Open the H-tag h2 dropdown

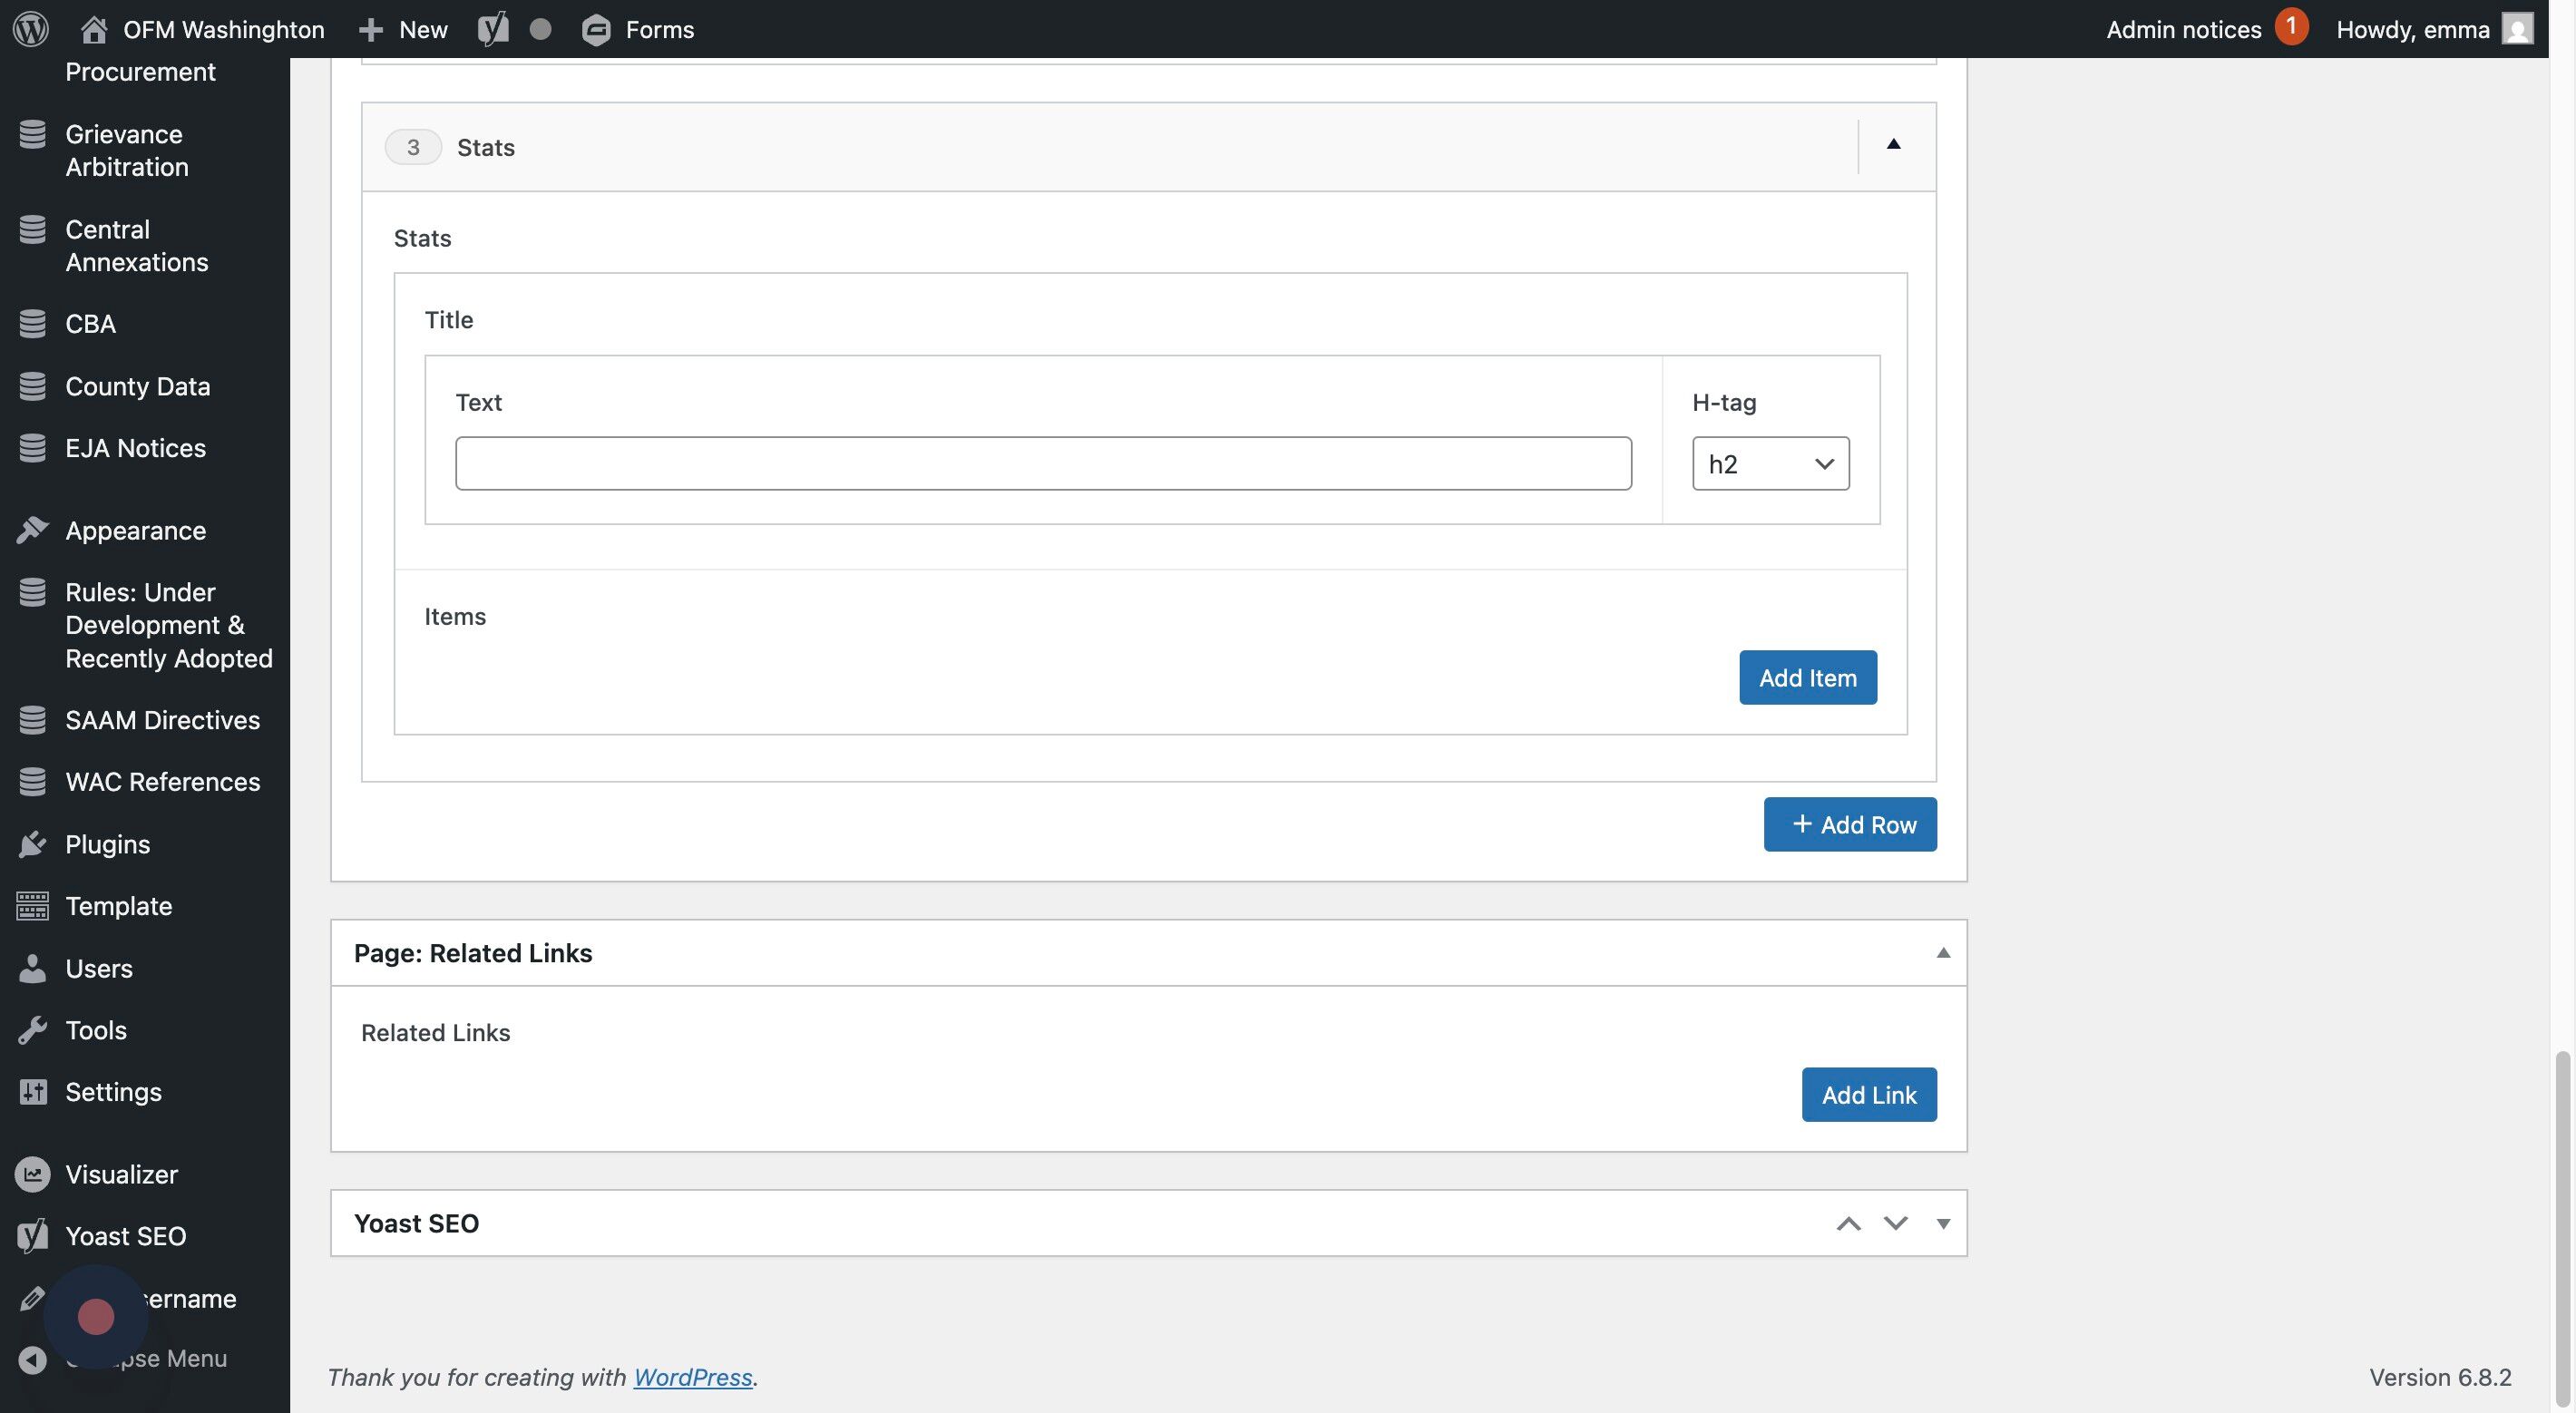[x=1770, y=464]
